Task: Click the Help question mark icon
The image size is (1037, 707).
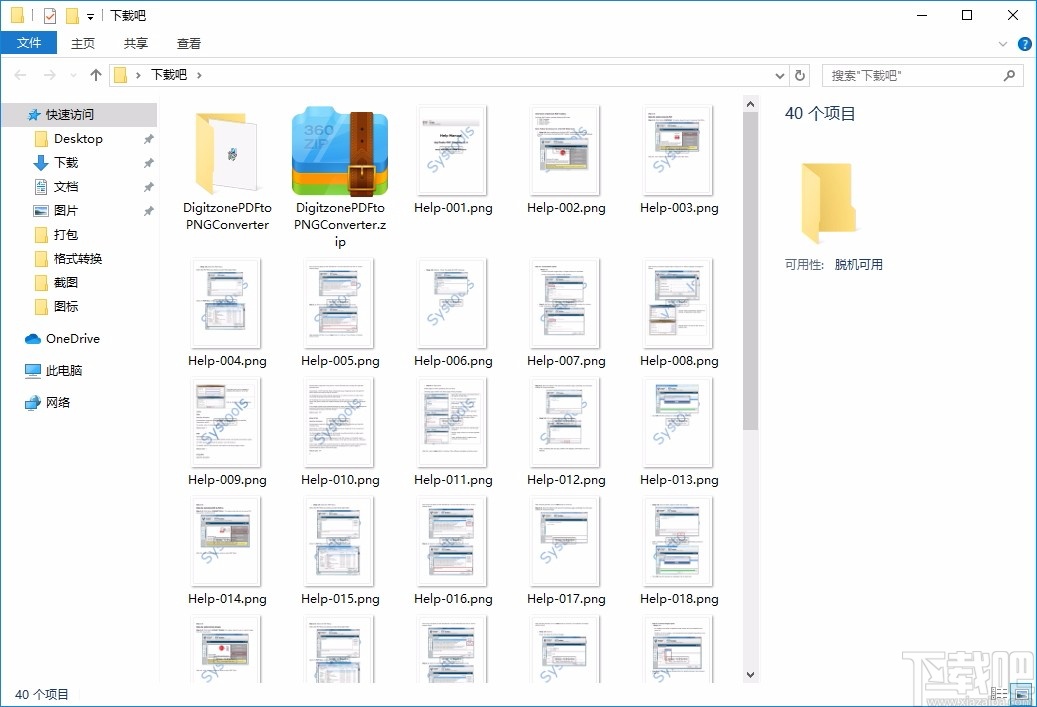Action: [x=1022, y=43]
